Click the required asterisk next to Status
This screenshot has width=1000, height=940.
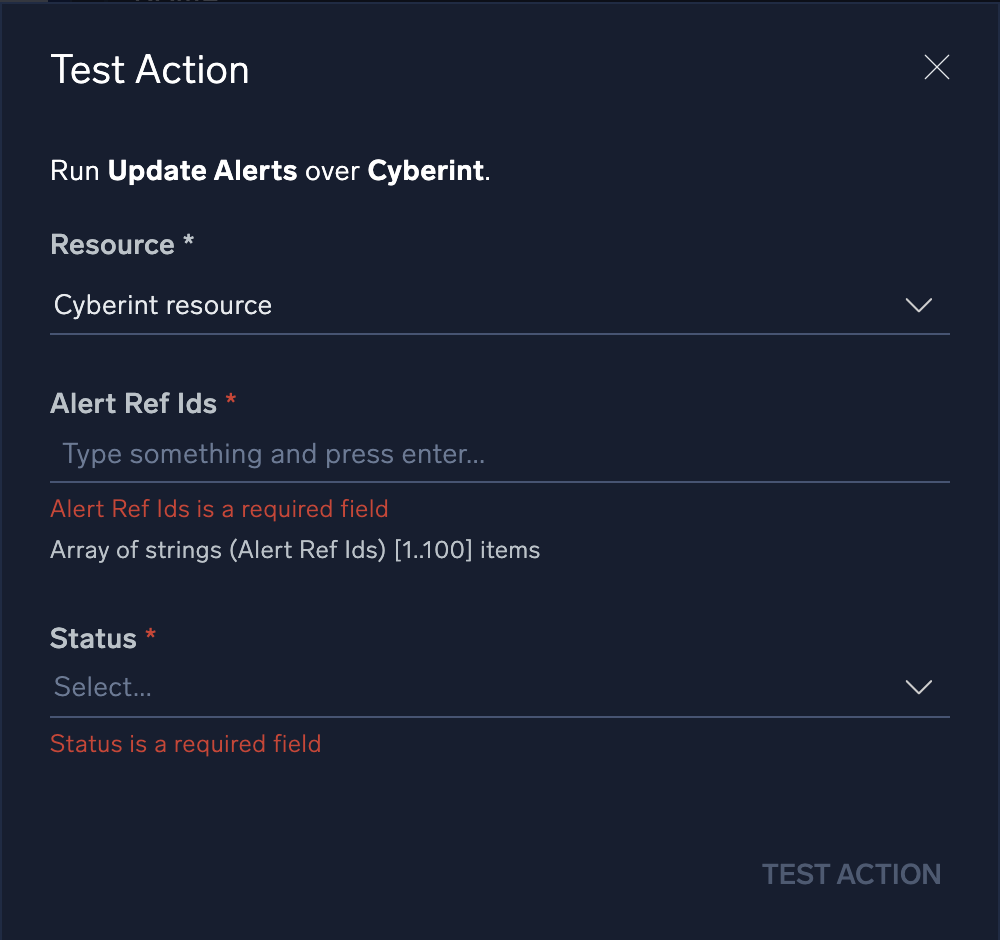(x=152, y=636)
